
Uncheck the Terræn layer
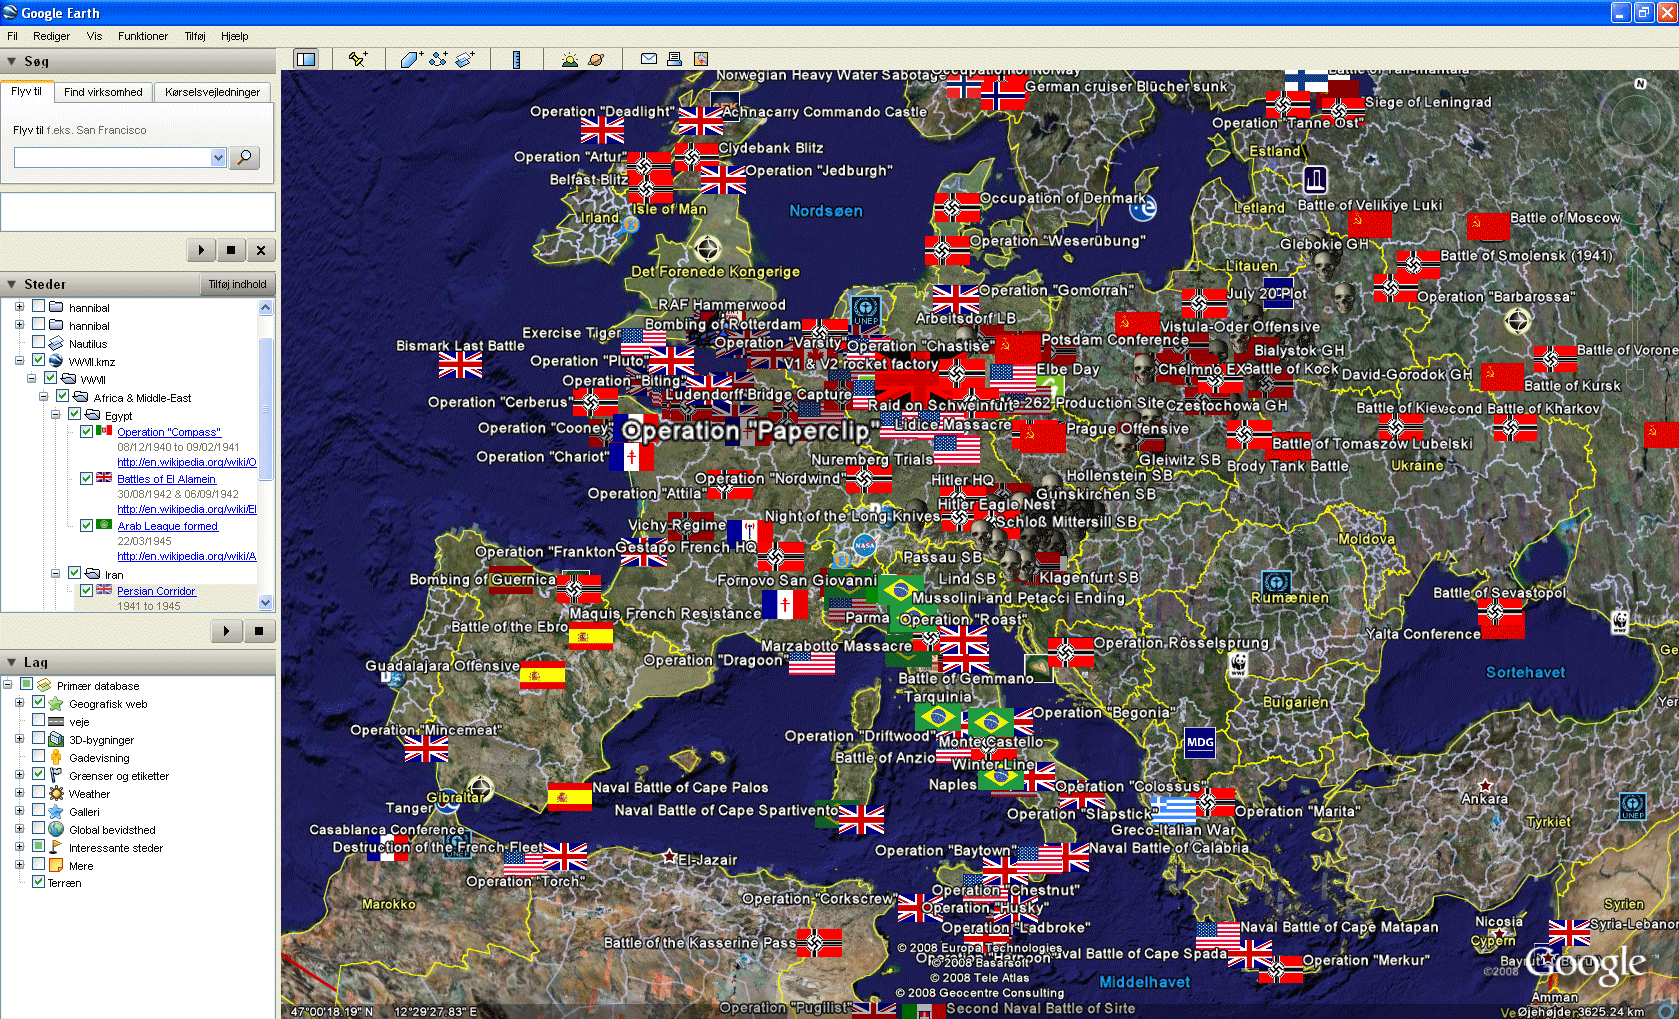[38, 882]
